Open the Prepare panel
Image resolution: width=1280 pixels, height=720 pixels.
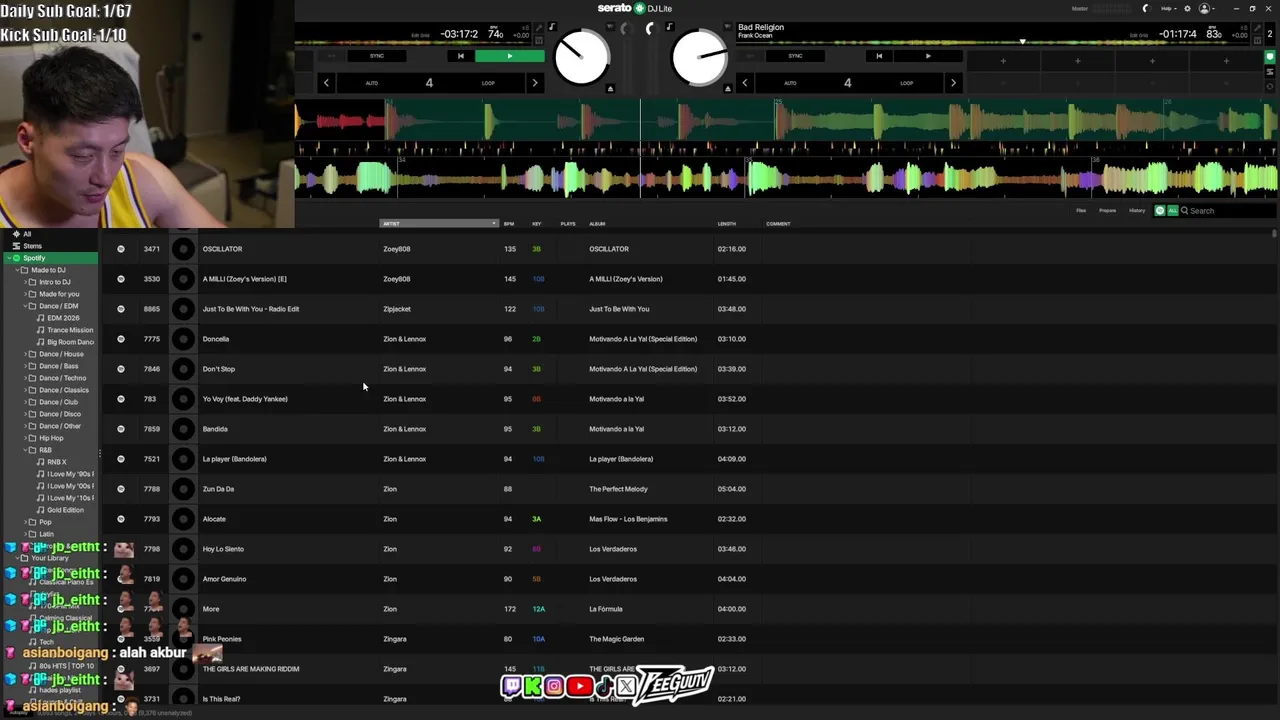[1108, 211]
